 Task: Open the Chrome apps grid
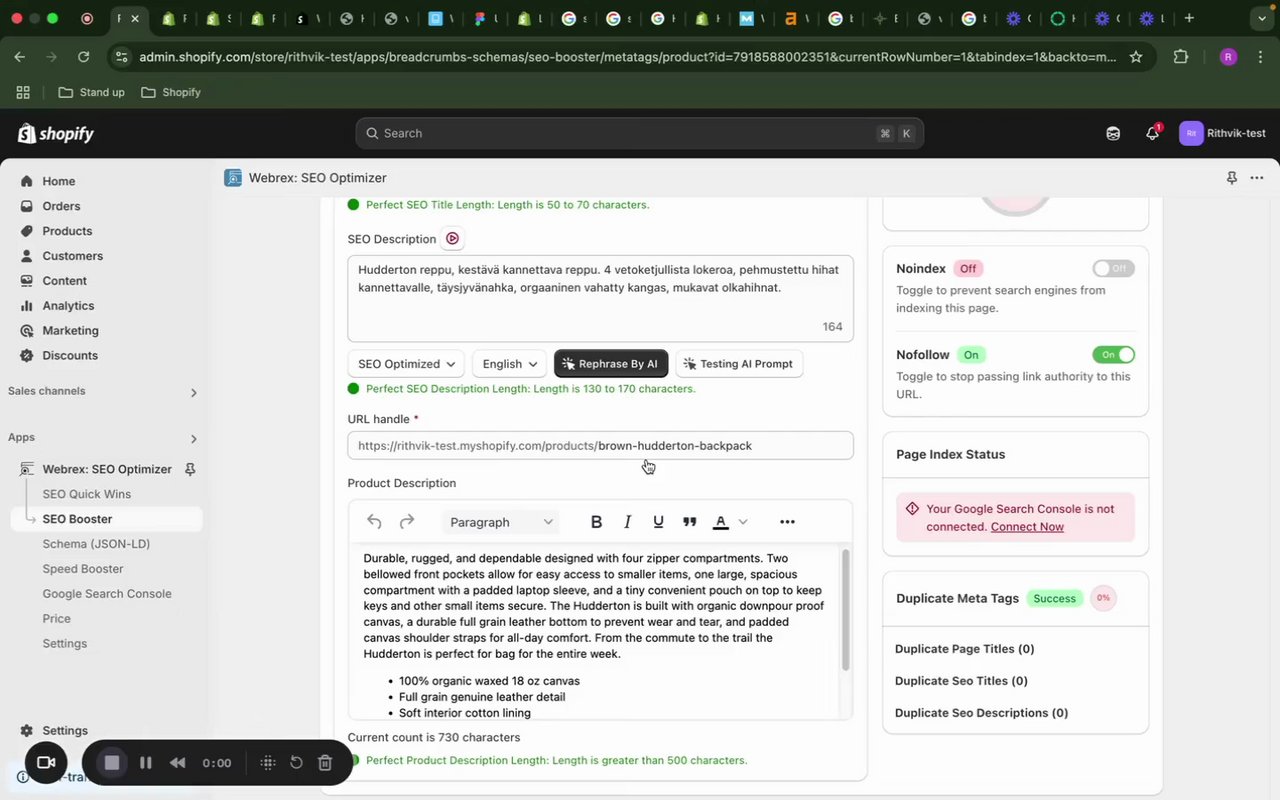coord(23,92)
